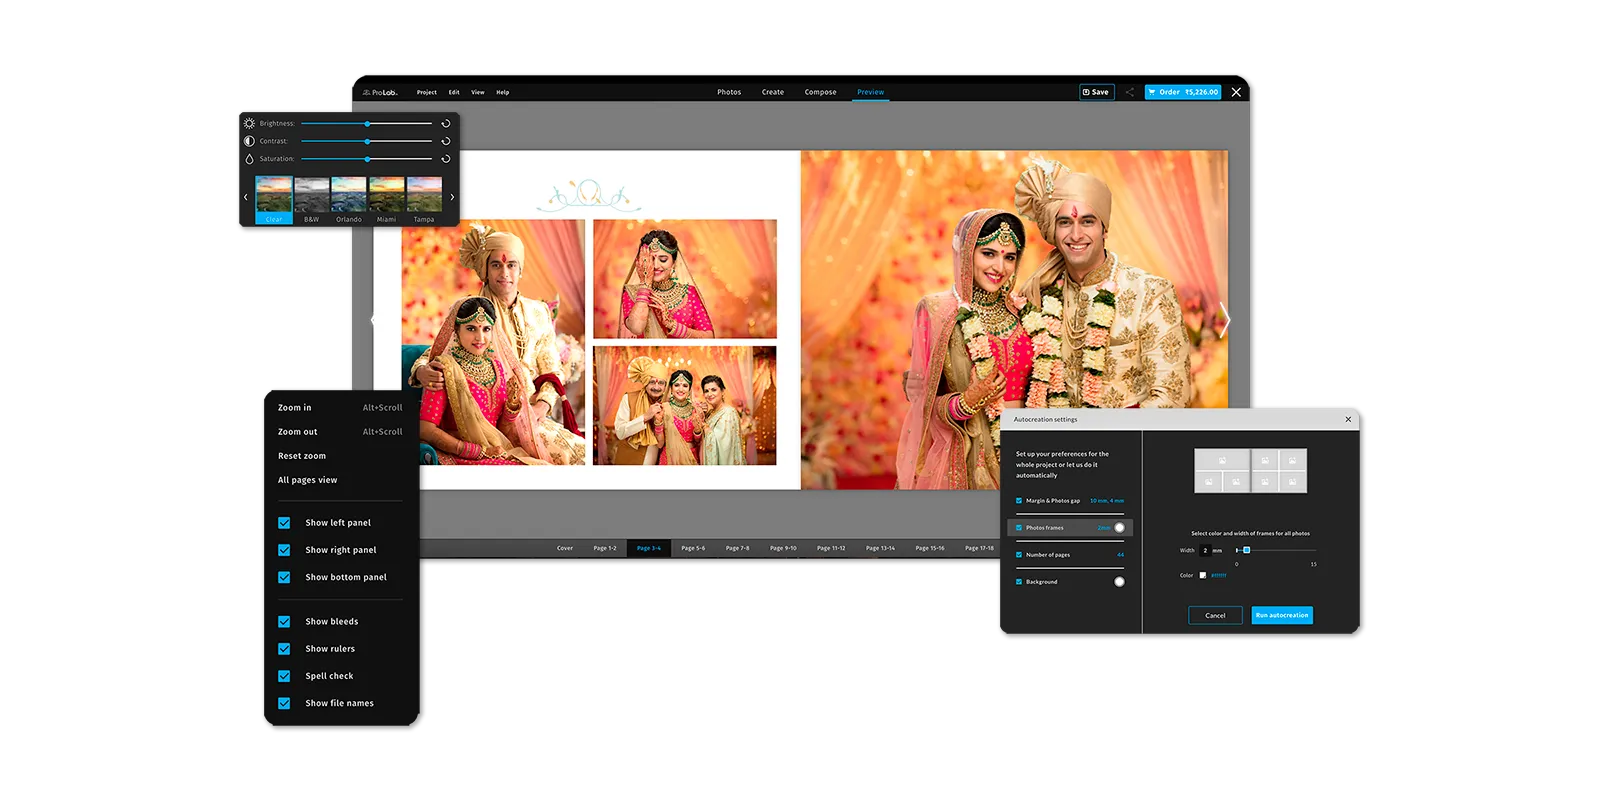Open the View menu
Screen dimensions: 1600x800
(478, 92)
